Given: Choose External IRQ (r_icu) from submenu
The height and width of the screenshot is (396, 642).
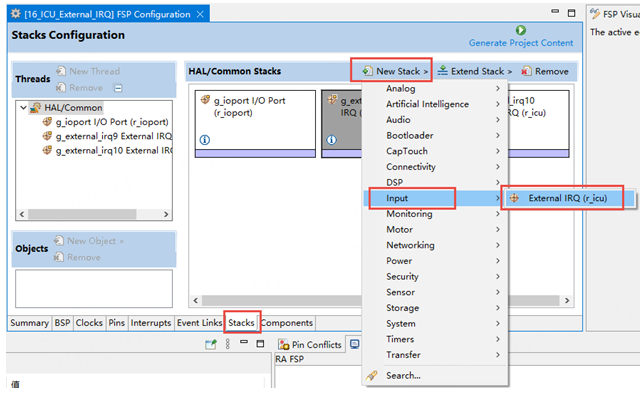Looking at the screenshot, I should 569,198.
